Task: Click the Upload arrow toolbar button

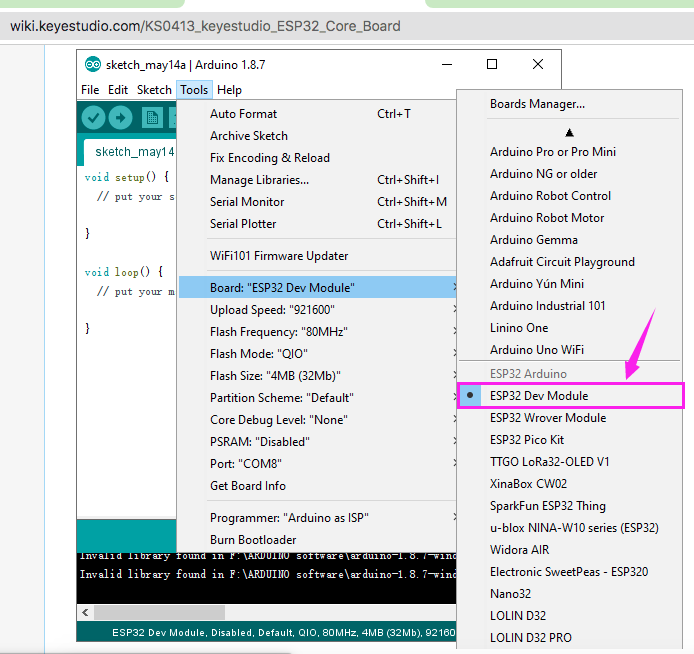Action: coord(120,118)
